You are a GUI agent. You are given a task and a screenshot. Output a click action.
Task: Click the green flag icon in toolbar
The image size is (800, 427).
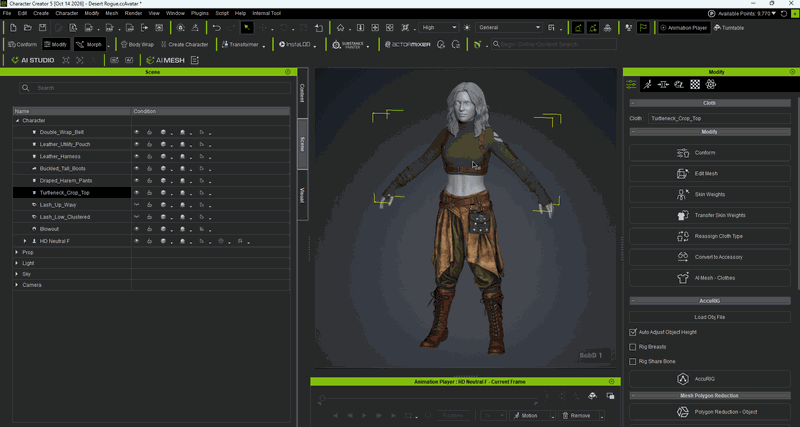[x=643, y=28]
